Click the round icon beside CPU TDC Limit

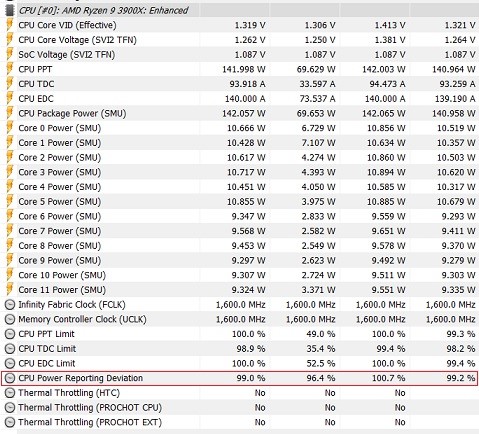pos(10,349)
